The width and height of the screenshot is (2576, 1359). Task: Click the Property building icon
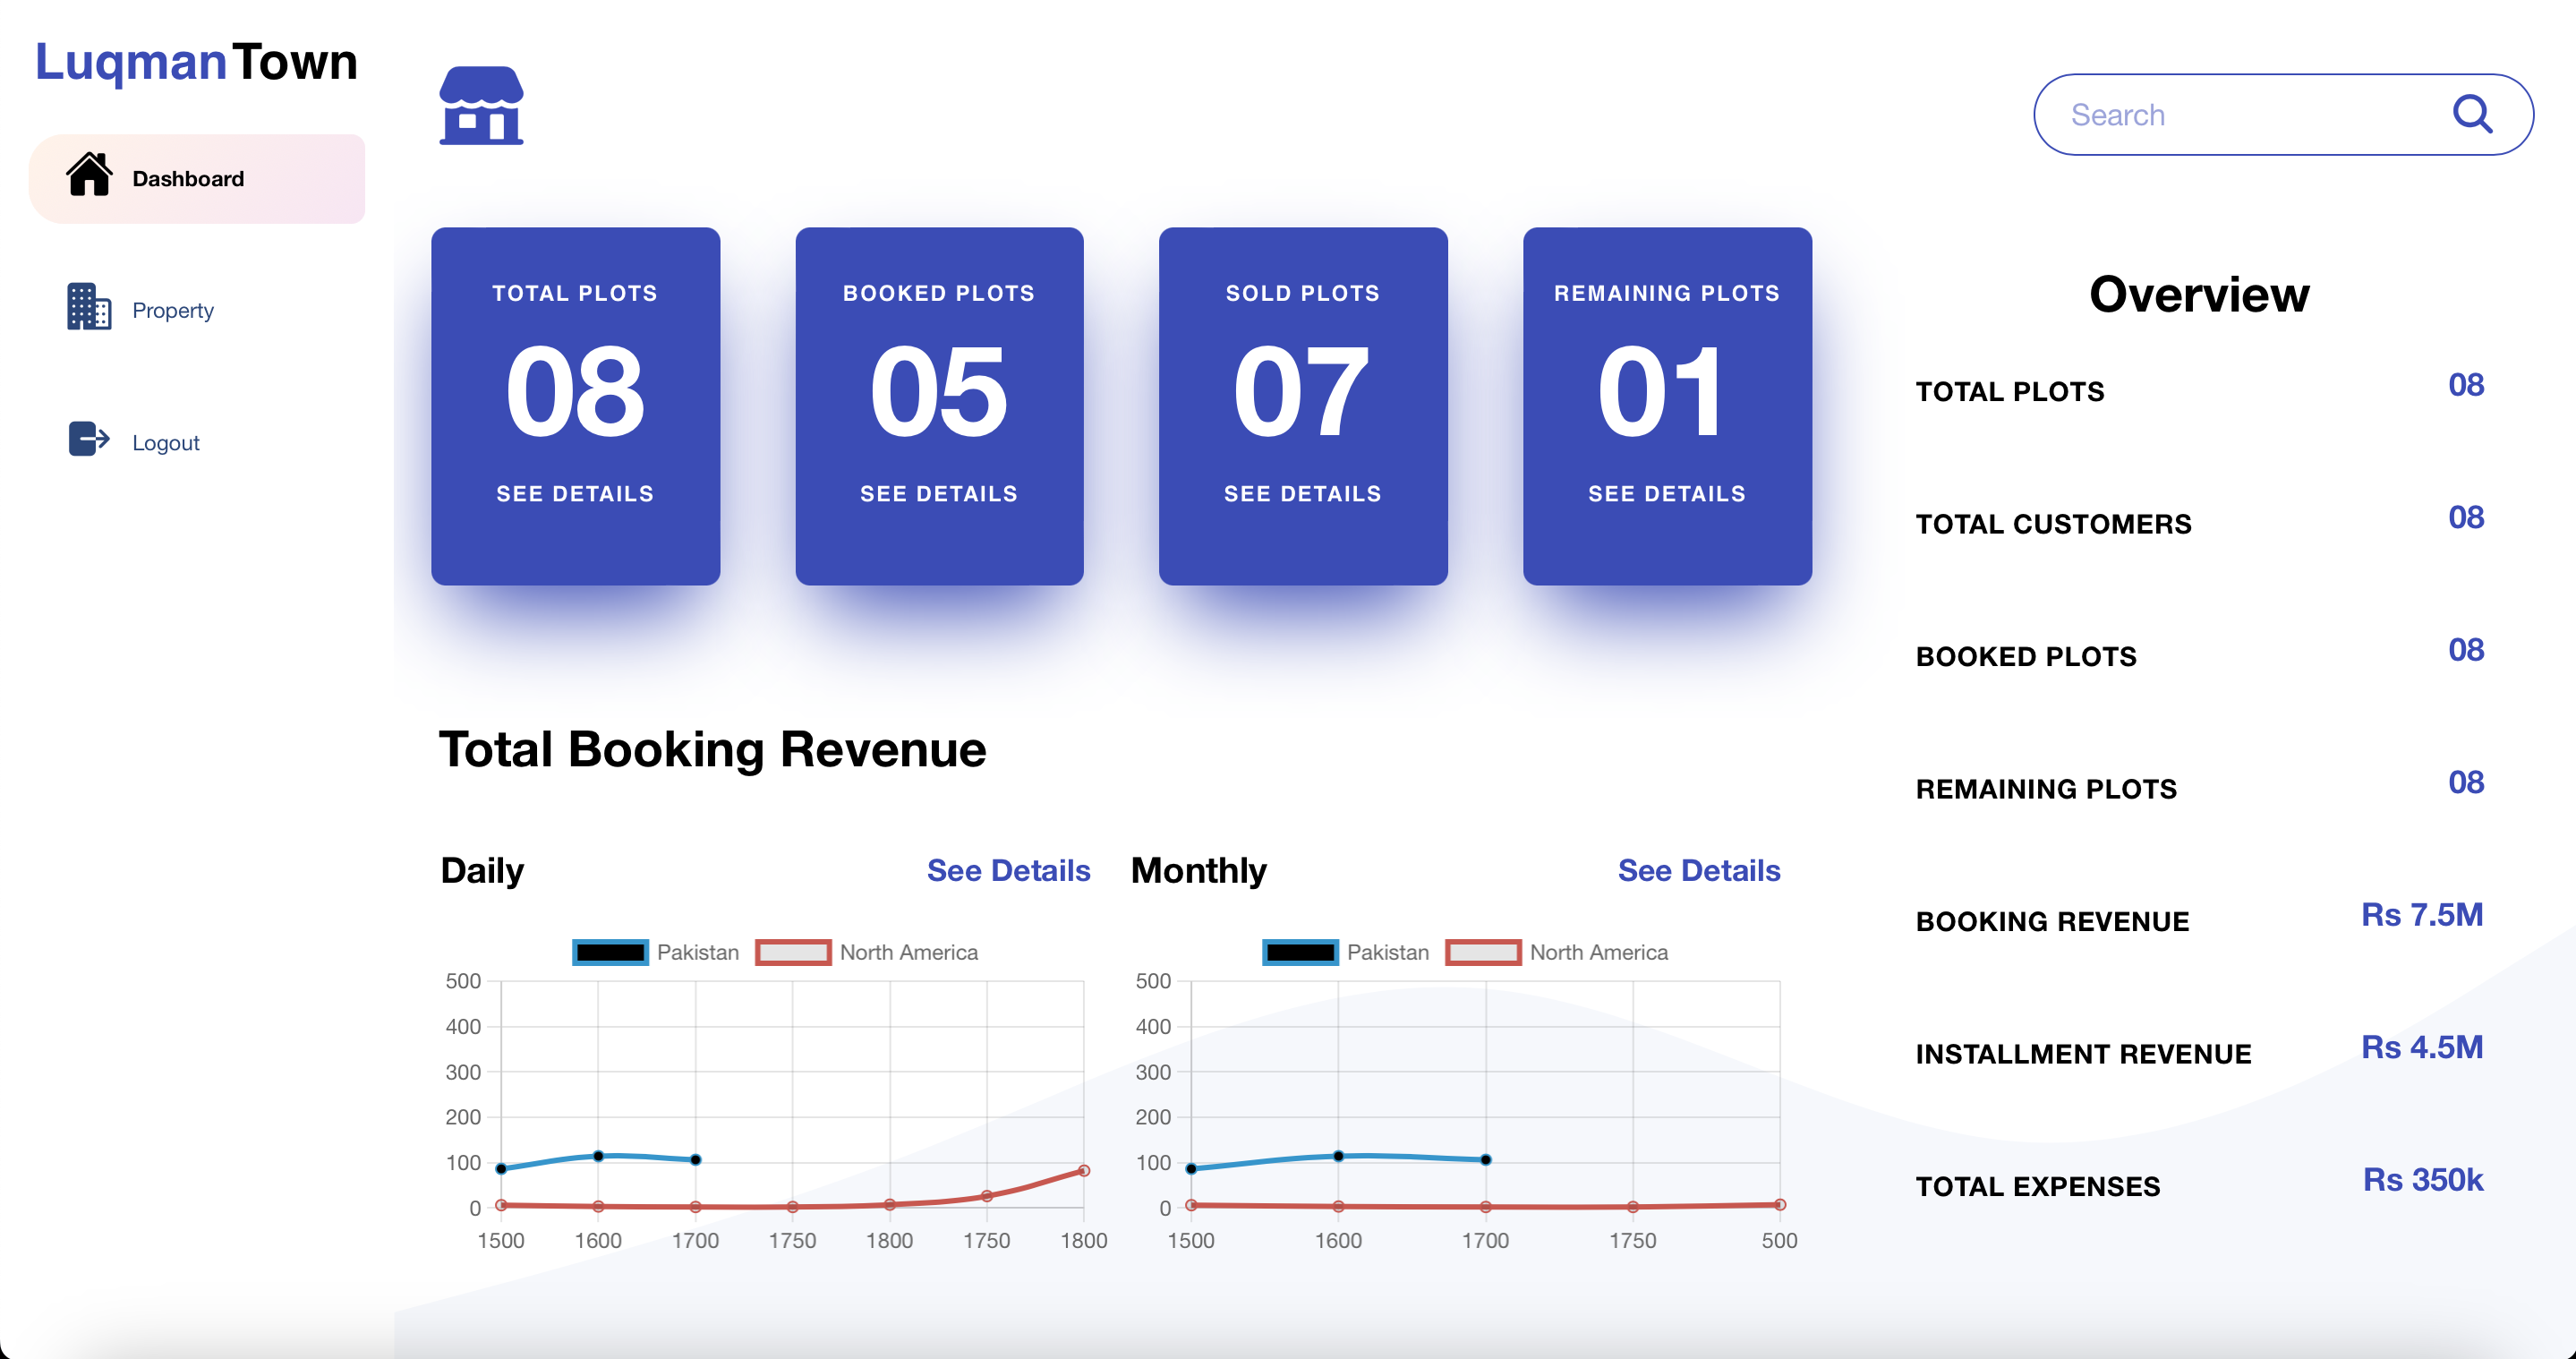point(89,306)
